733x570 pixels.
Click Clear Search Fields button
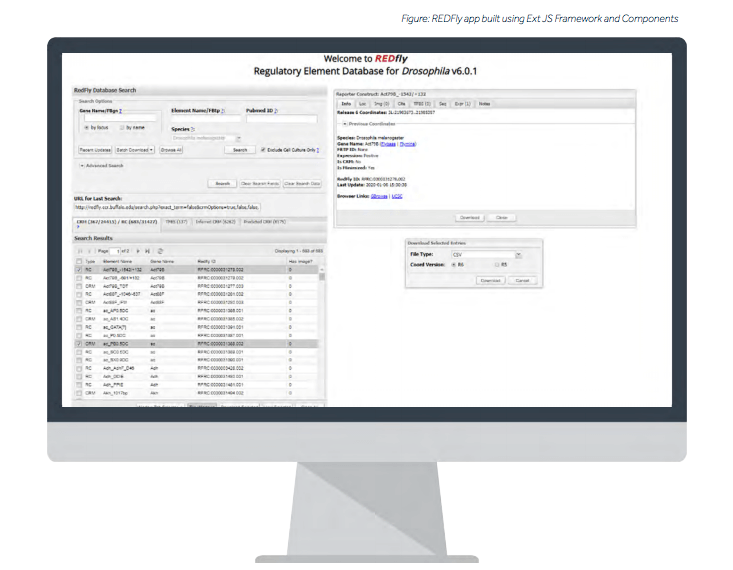pyautogui.click(x=260, y=184)
